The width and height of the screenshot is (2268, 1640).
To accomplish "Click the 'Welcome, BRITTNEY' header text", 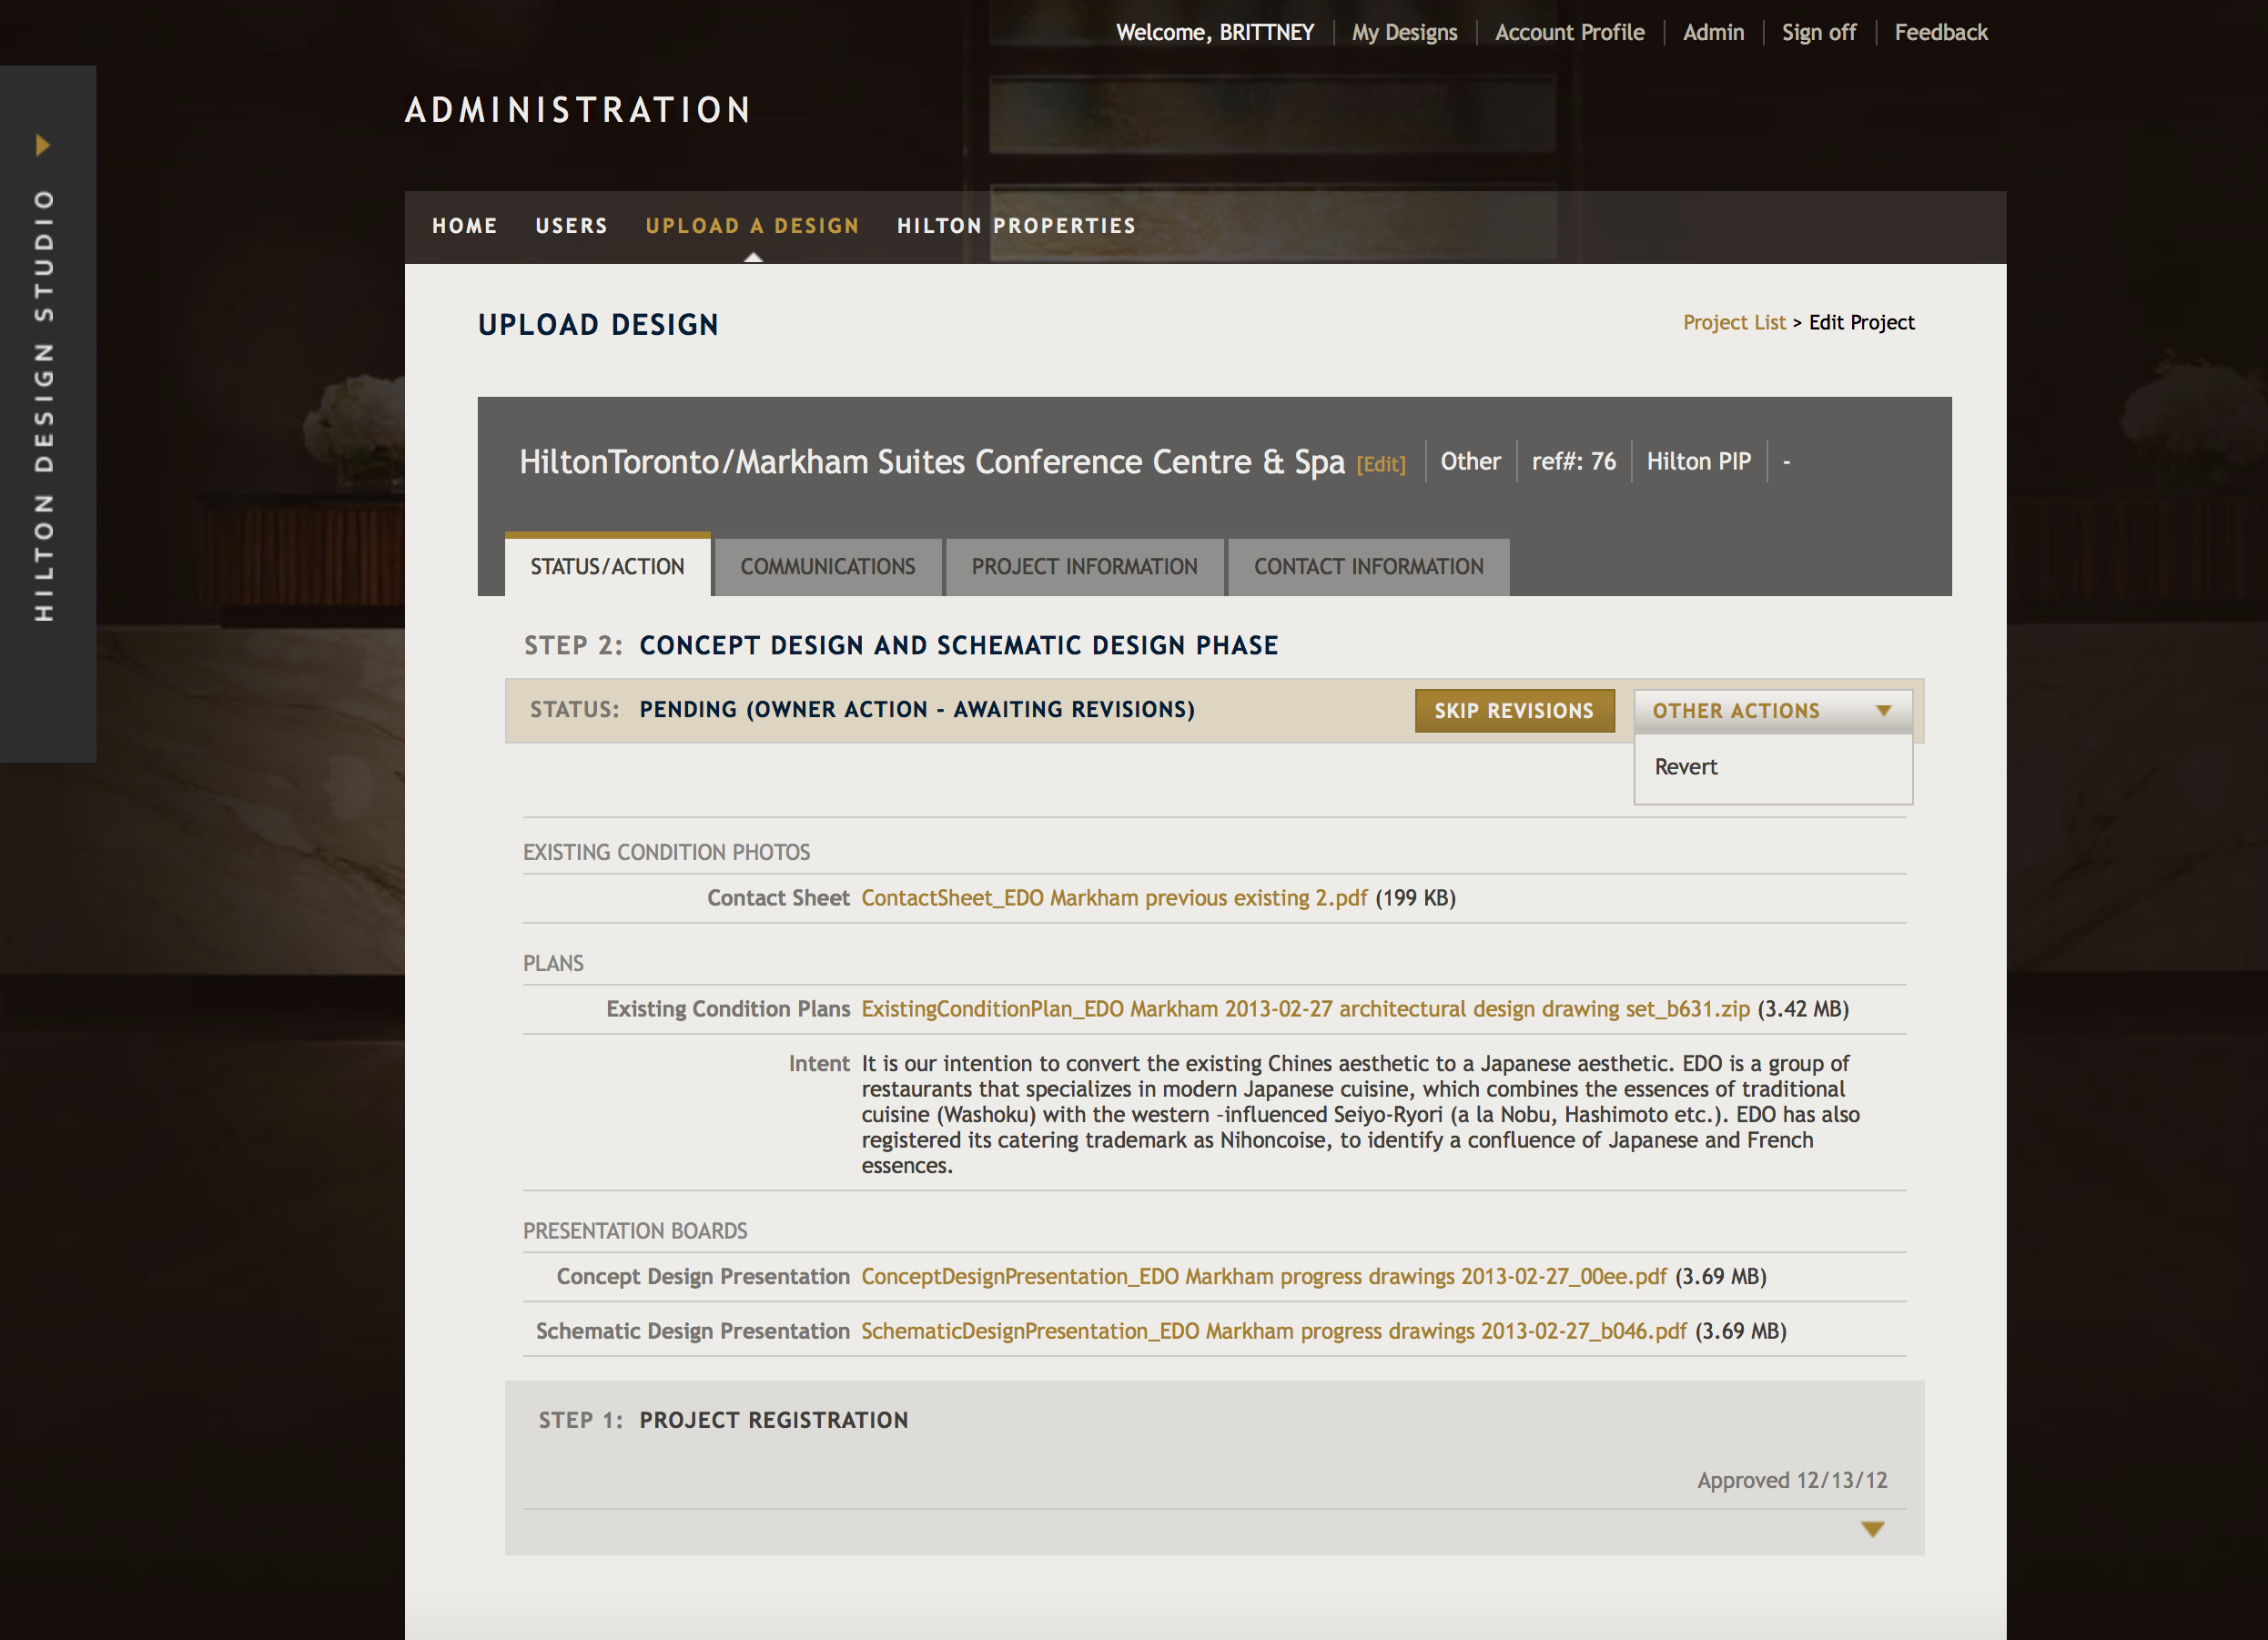I will [1214, 33].
